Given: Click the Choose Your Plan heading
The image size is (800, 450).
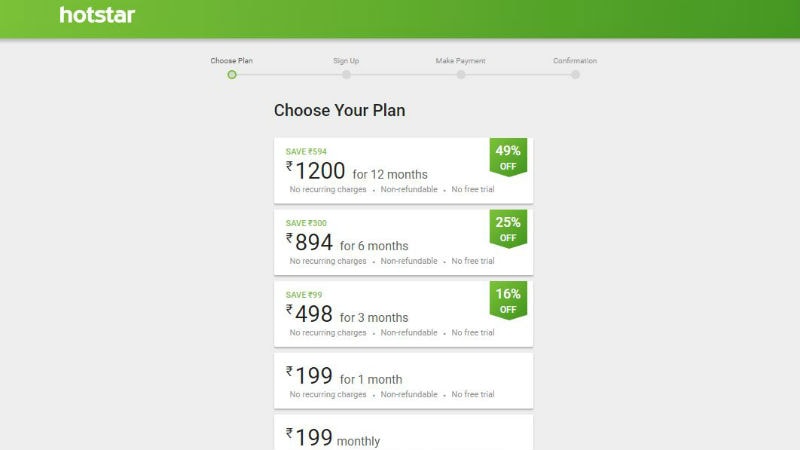Looking at the screenshot, I should (339, 110).
